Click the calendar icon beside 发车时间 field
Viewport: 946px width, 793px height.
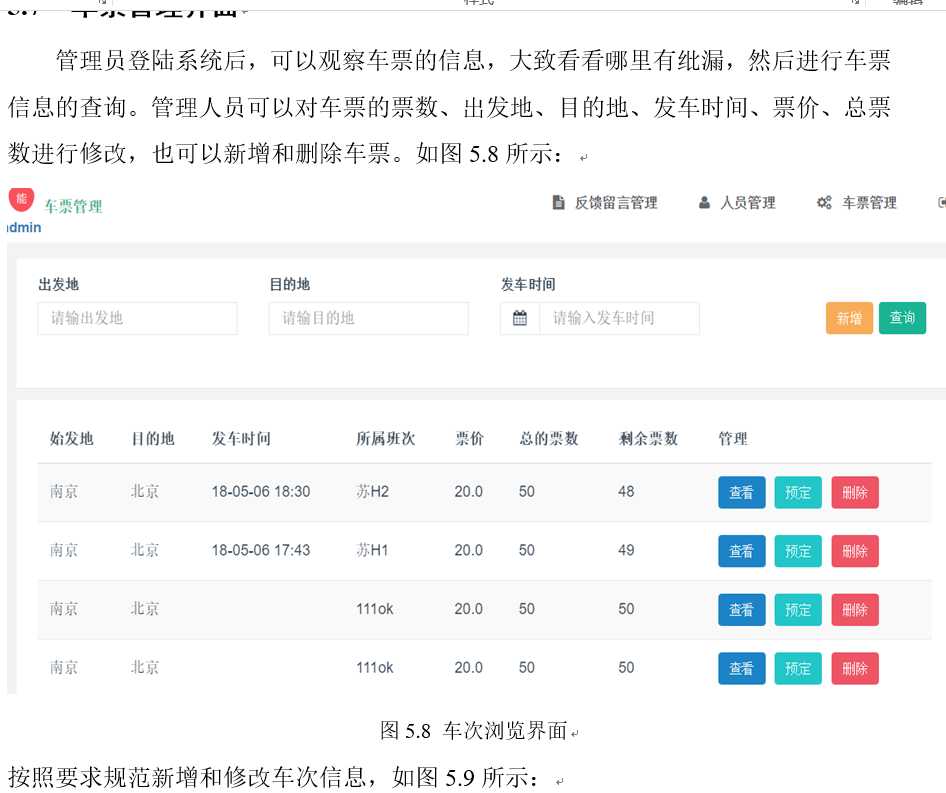click(x=520, y=318)
